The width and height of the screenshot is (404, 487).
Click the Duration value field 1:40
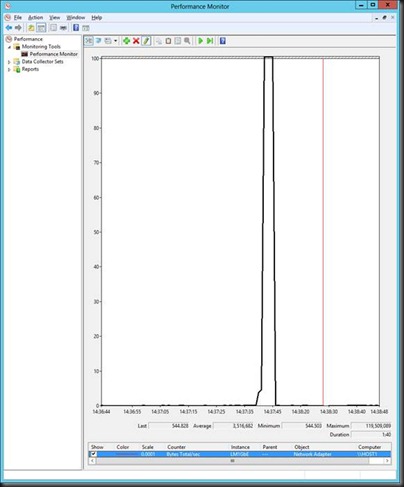coord(371,434)
